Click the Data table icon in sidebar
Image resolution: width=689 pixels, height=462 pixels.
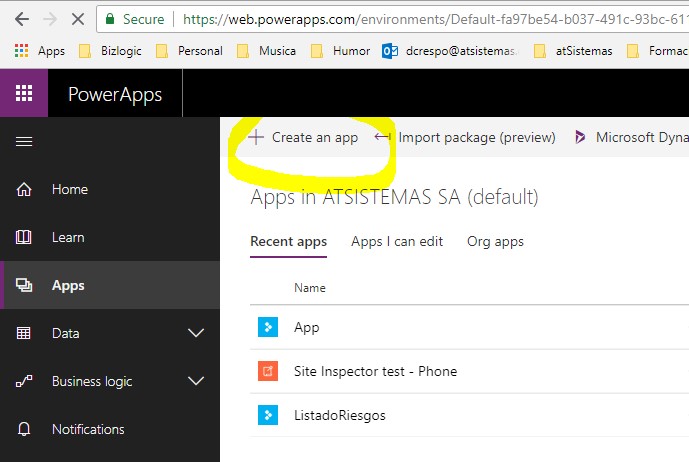[x=25, y=333]
